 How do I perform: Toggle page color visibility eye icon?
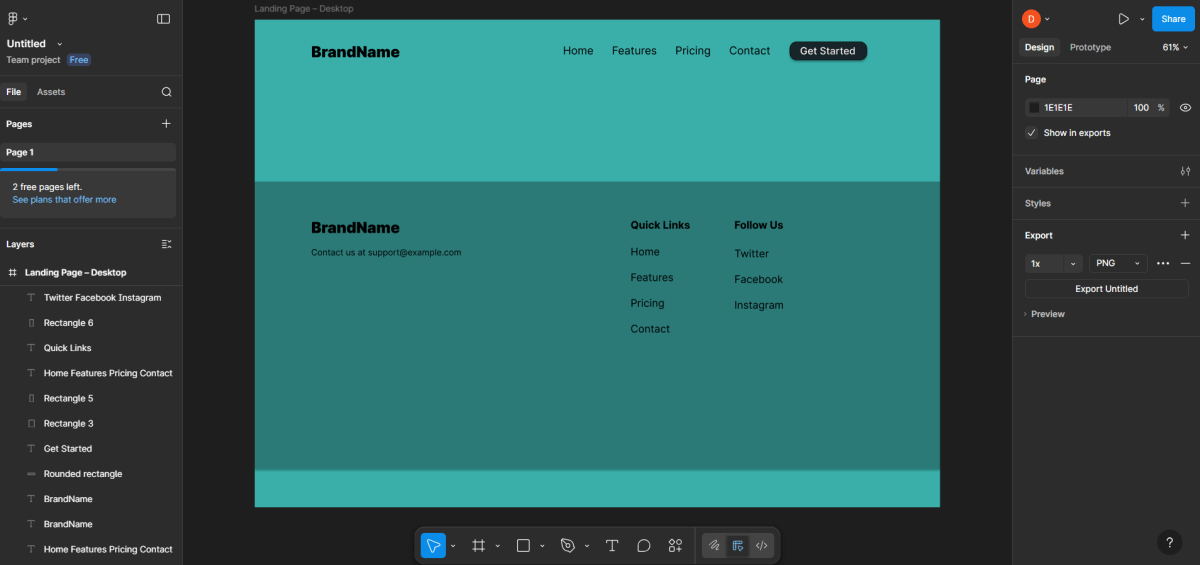[1185, 107]
